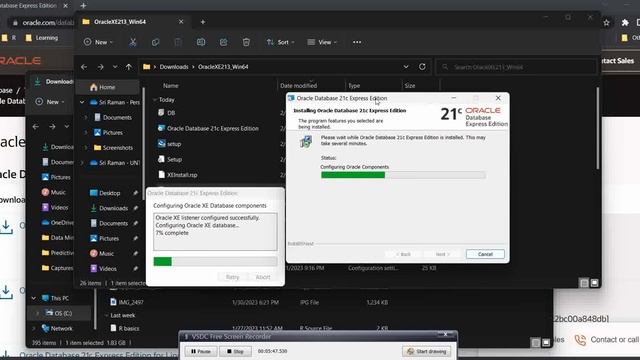Open Videos pinned in quick access

[x=107, y=269]
